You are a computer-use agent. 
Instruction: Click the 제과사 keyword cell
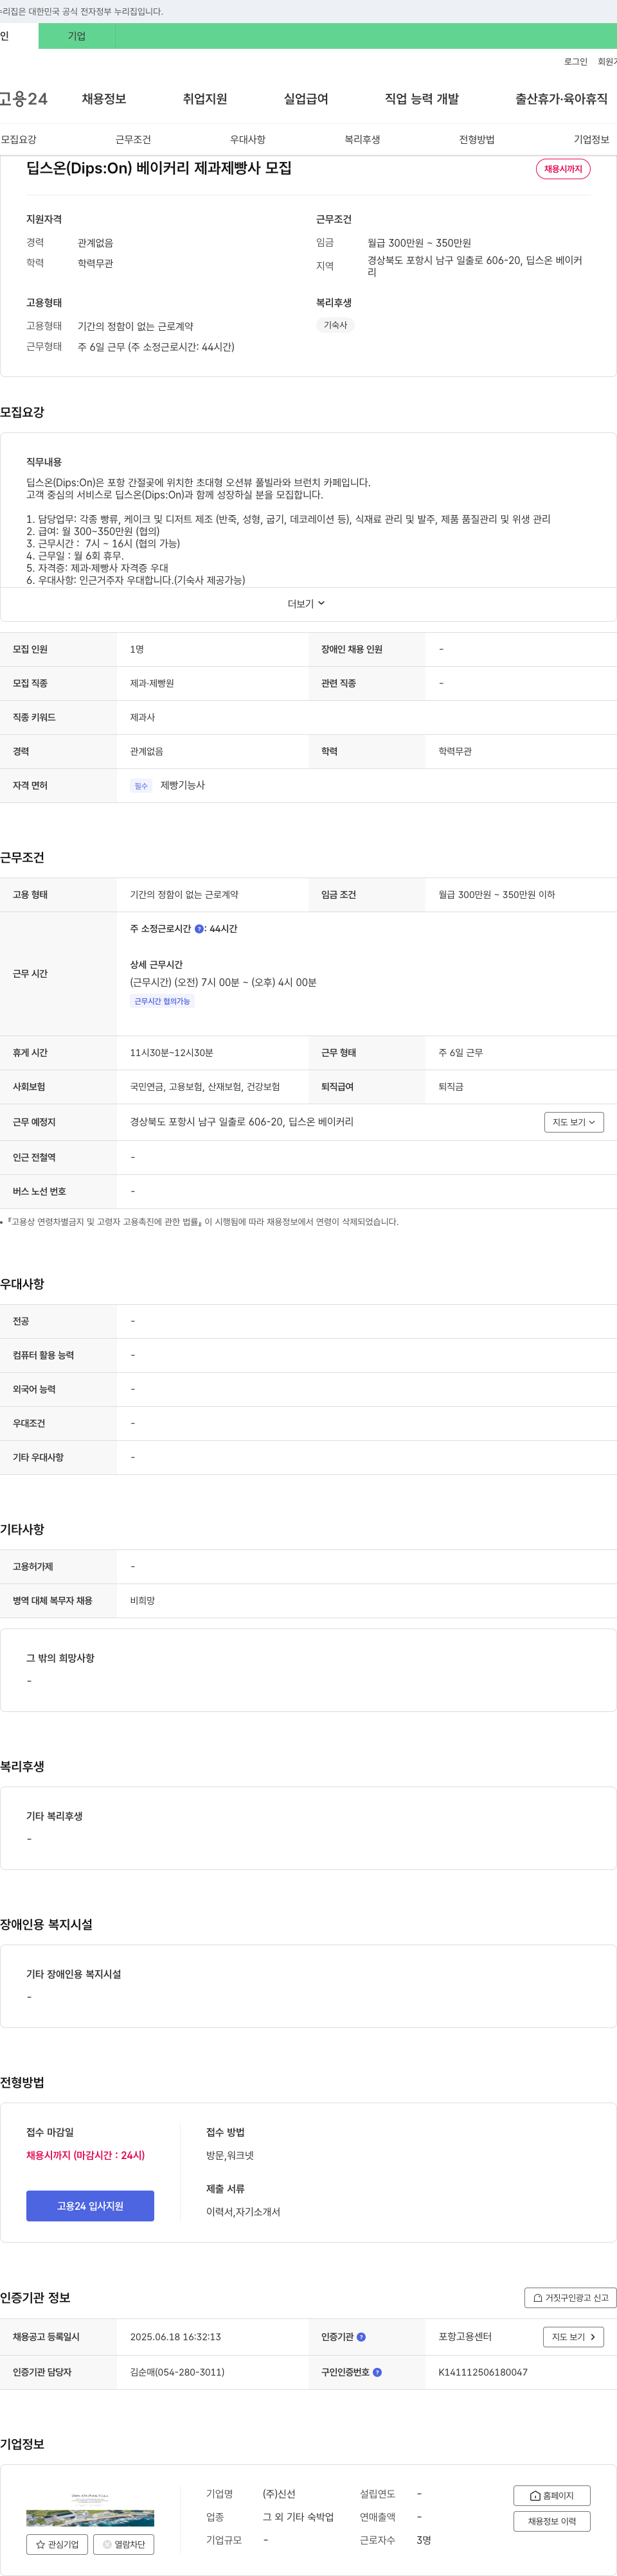point(142,717)
